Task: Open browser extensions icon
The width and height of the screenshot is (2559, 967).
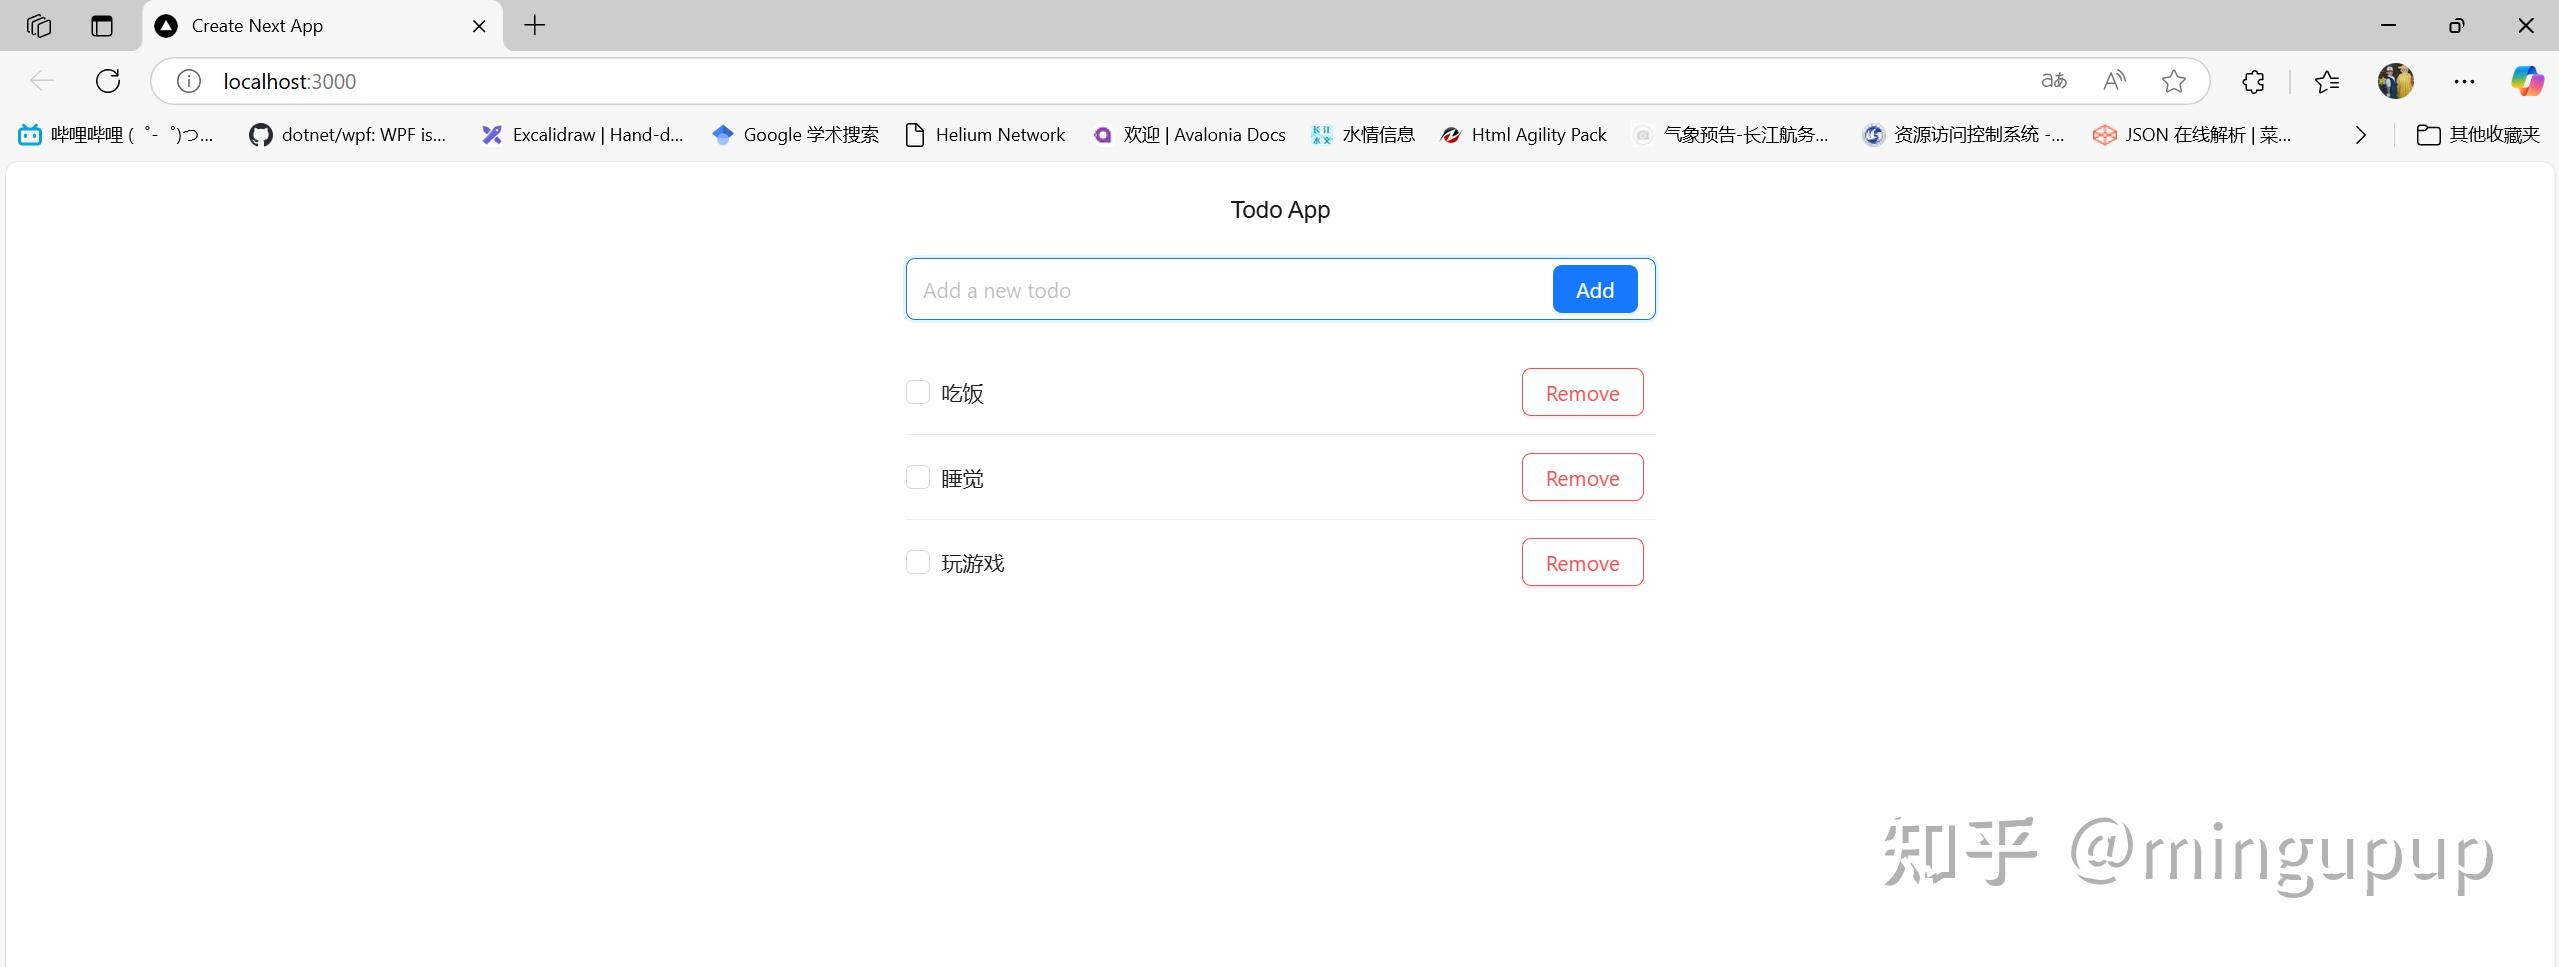Action: pos(2252,81)
